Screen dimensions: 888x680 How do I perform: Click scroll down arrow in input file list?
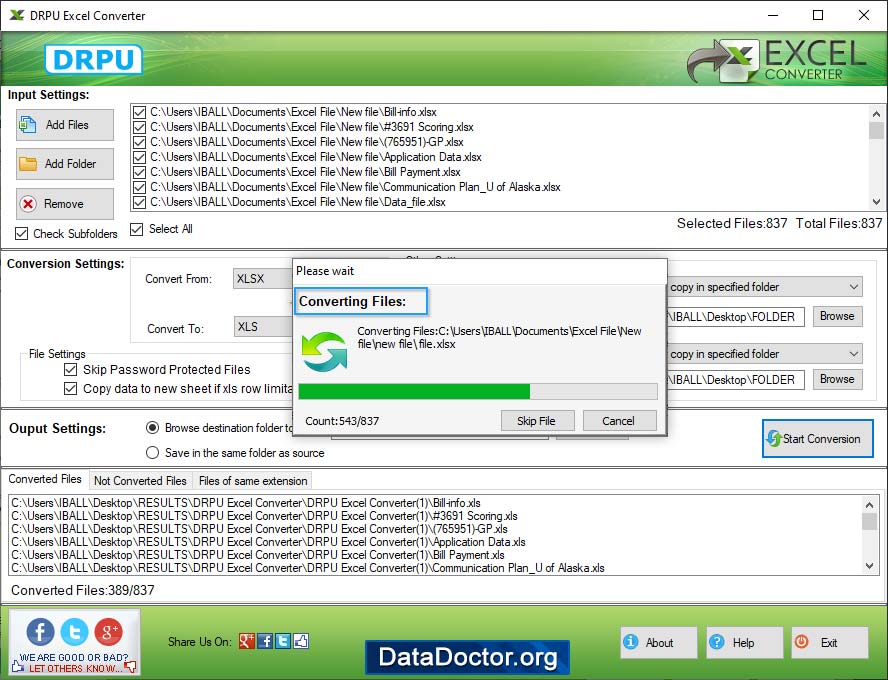click(876, 202)
